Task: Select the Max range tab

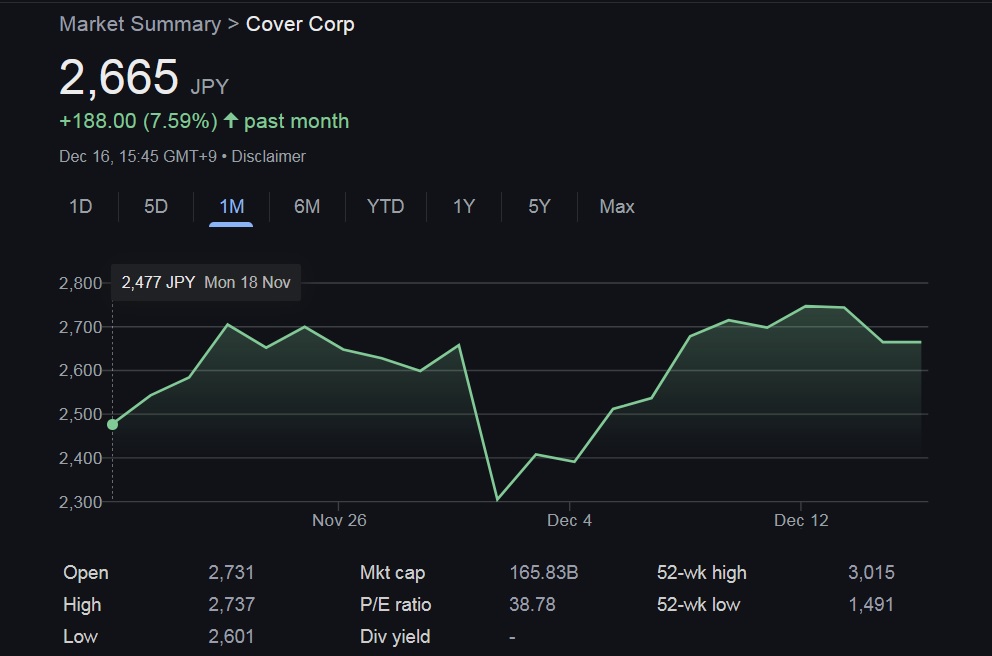Action: [617, 206]
